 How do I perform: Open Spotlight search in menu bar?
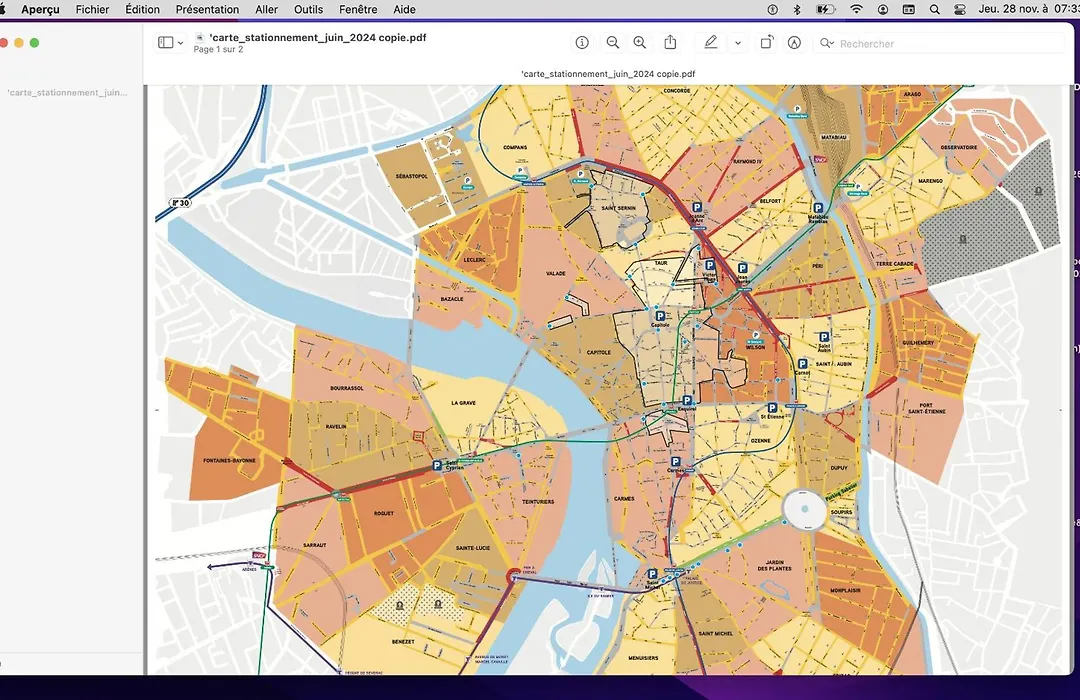tap(935, 10)
